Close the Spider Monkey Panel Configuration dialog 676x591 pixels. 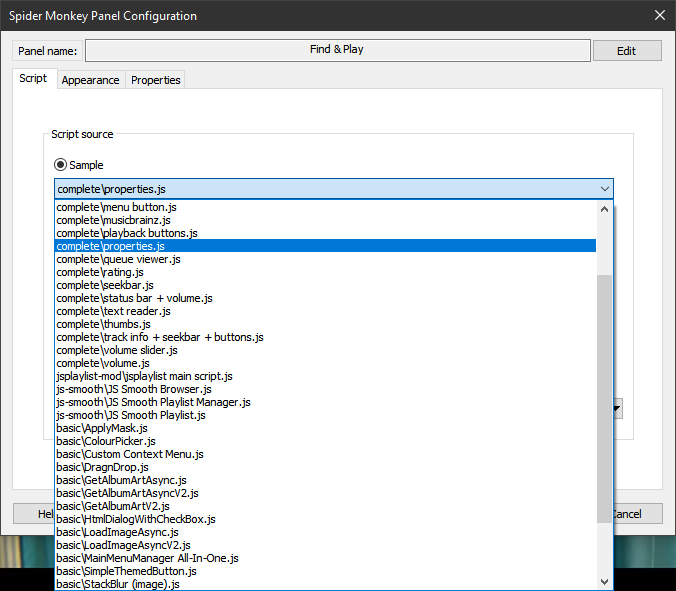click(658, 15)
